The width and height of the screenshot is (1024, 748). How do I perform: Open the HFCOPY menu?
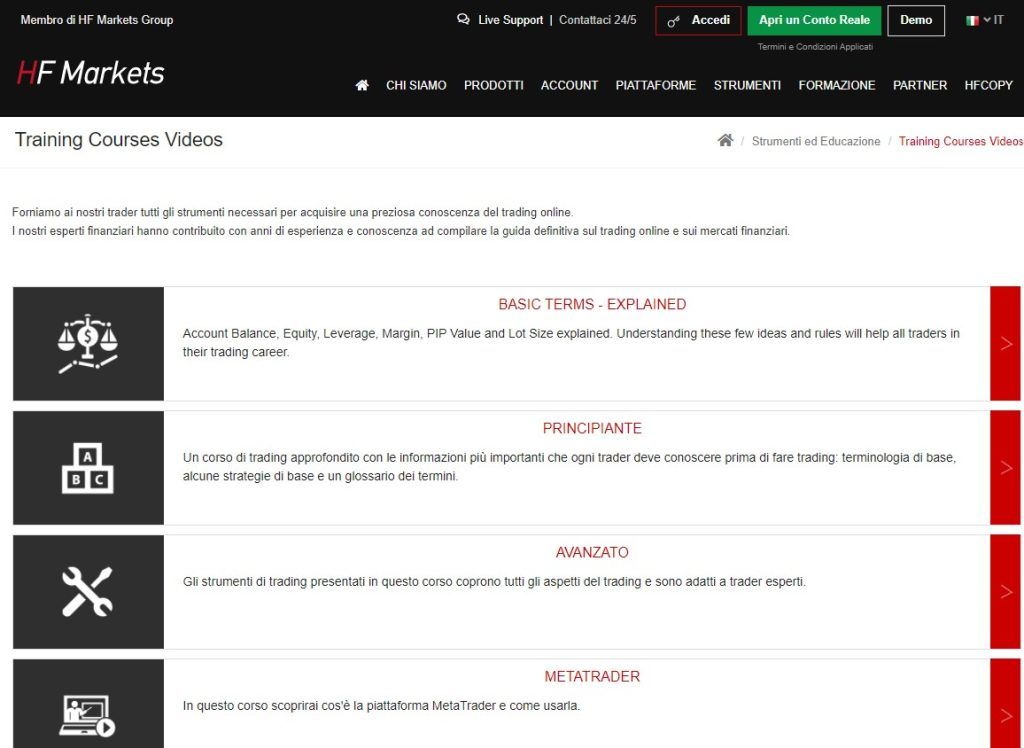(989, 86)
